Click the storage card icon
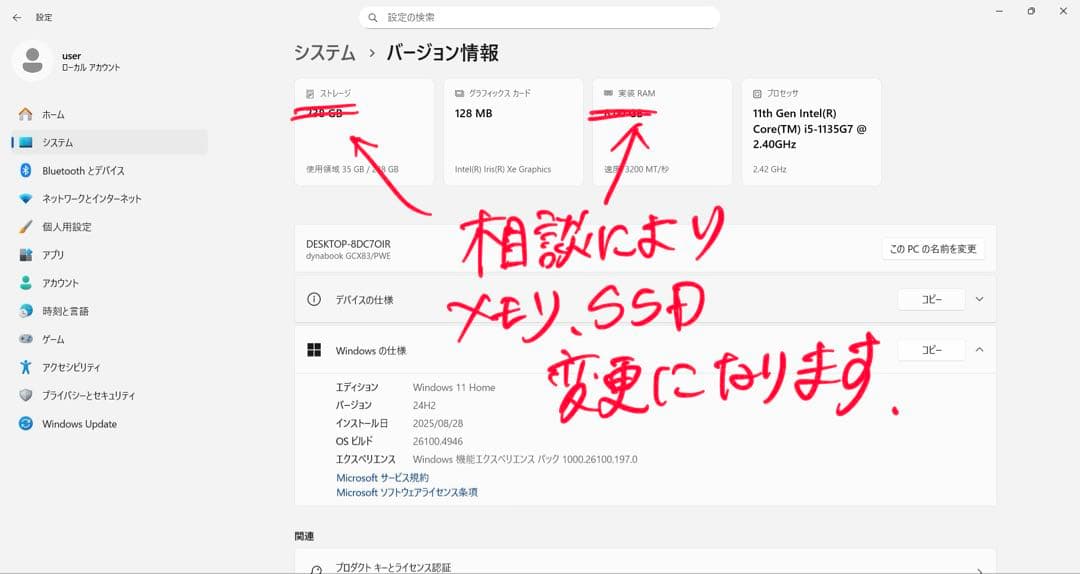Image resolution: width=1080 pixels, height=574 pixels. tap(310, 94)
